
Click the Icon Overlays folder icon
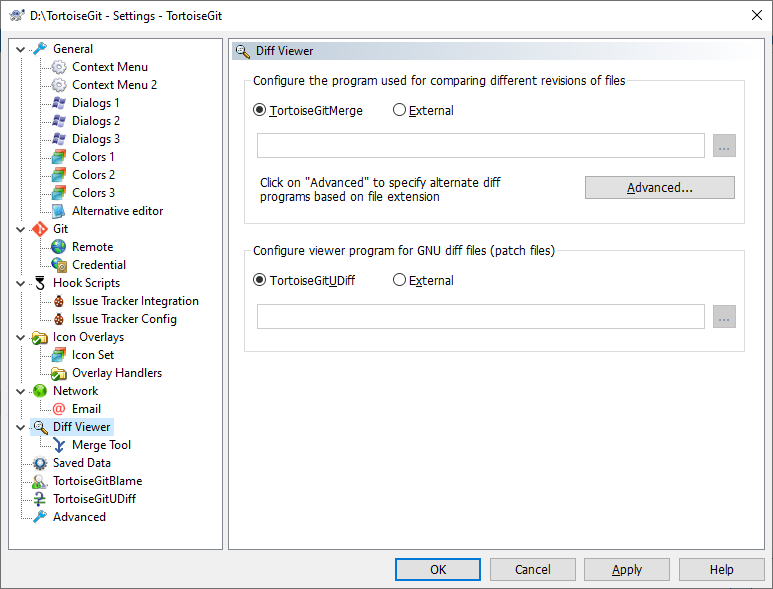(x=39, y=337)
